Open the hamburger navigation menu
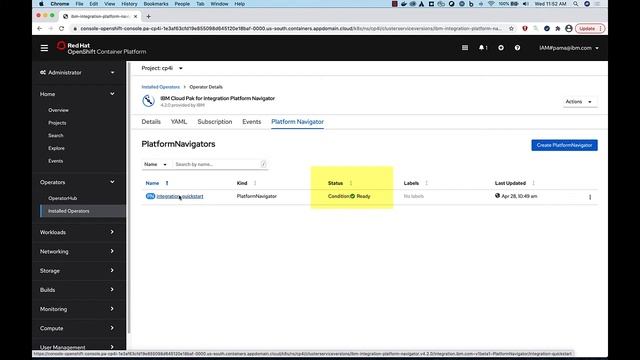 point(44,48)
